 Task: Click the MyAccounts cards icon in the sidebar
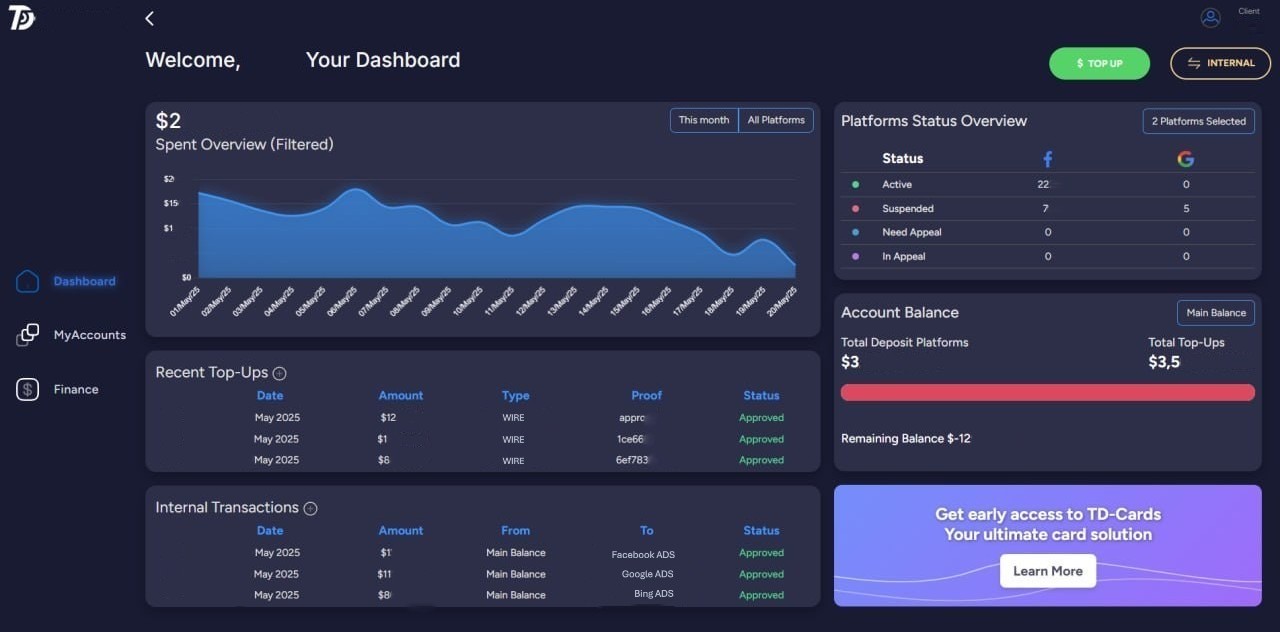tap(26, 335)
